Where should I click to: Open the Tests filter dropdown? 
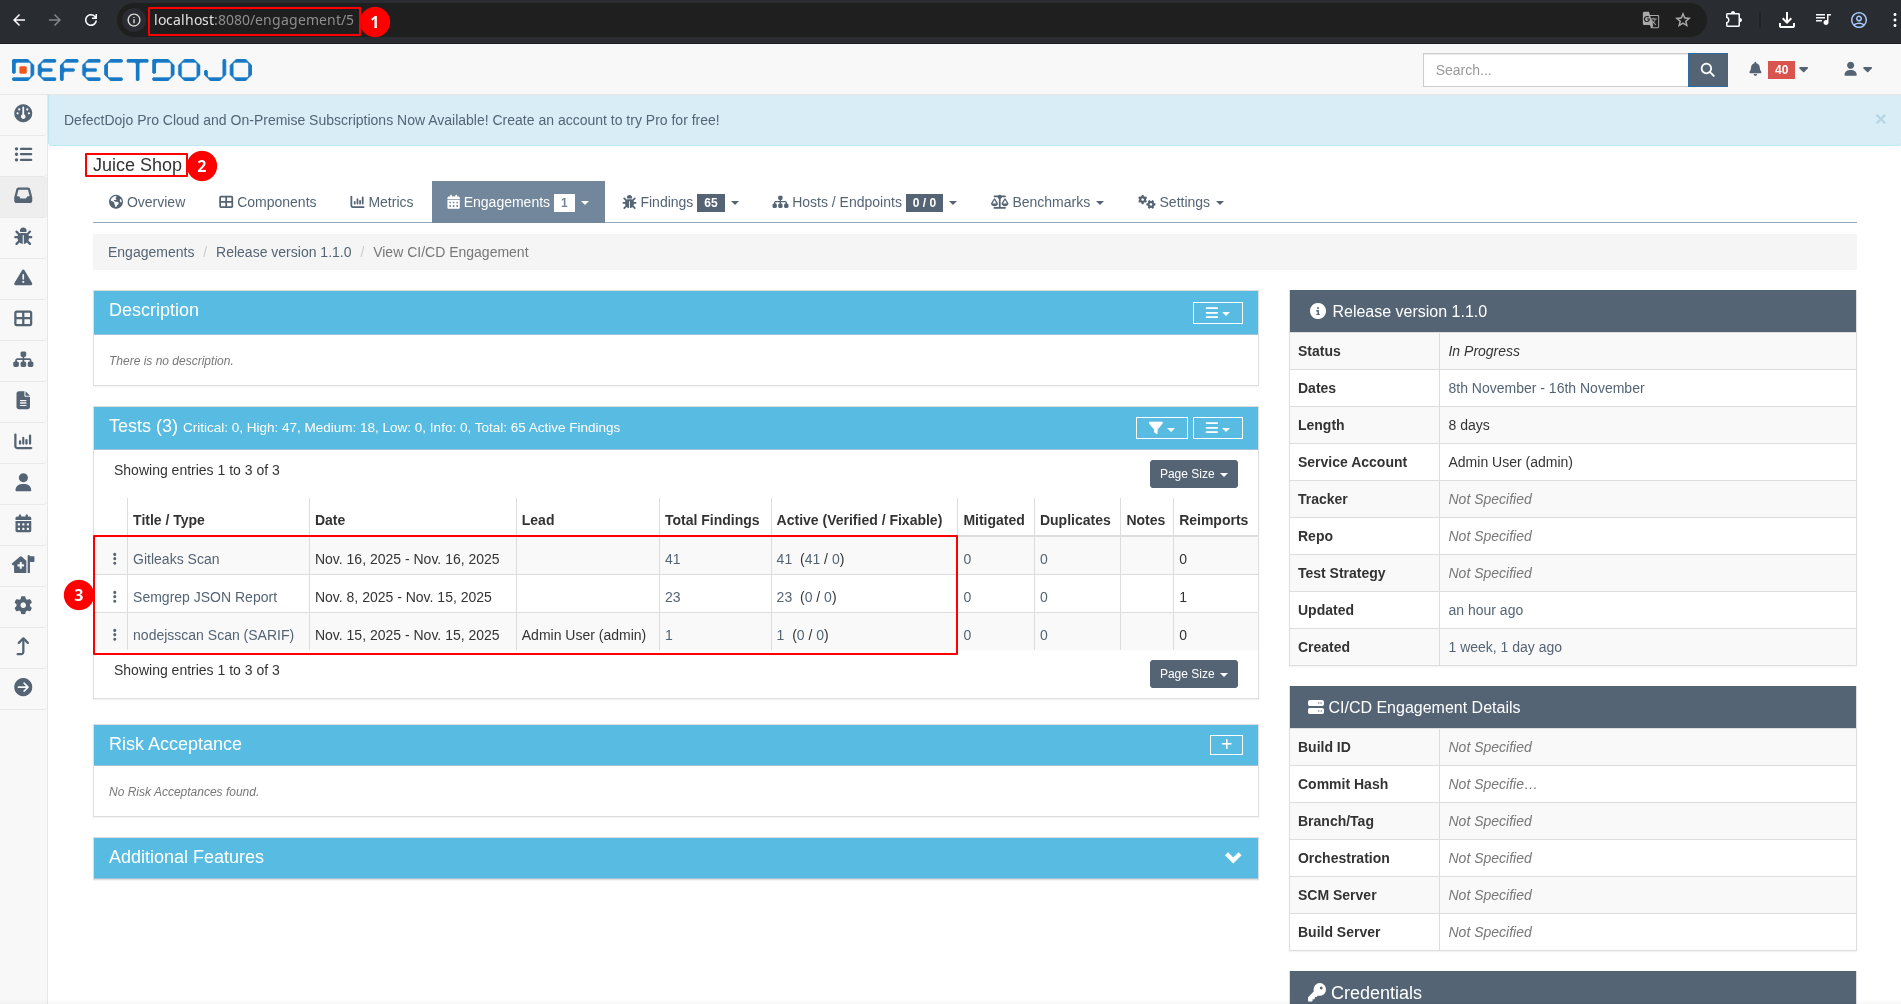tap(1161, 428)
